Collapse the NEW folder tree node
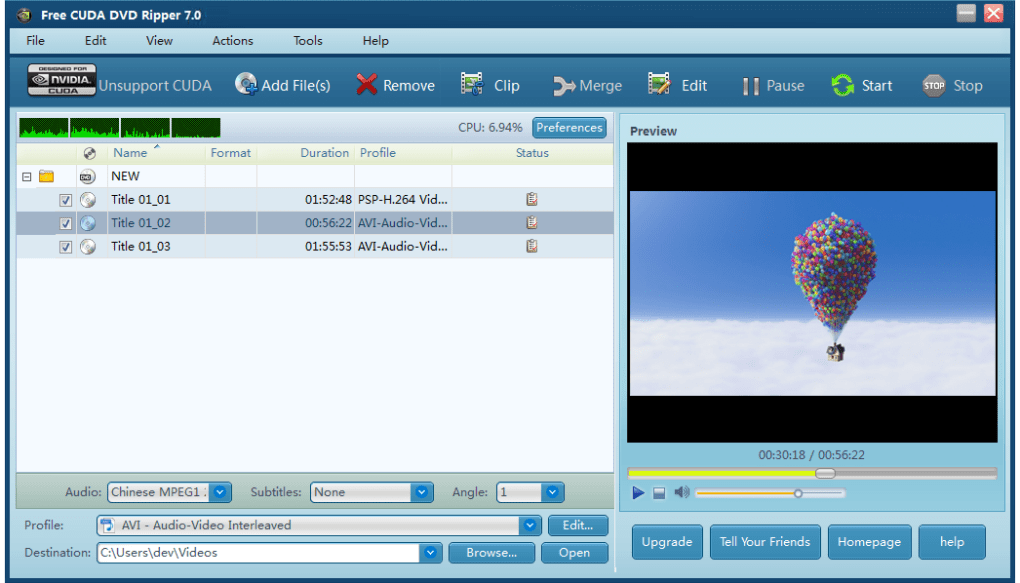The image size is (1020, 583). (x=26, y=177)
